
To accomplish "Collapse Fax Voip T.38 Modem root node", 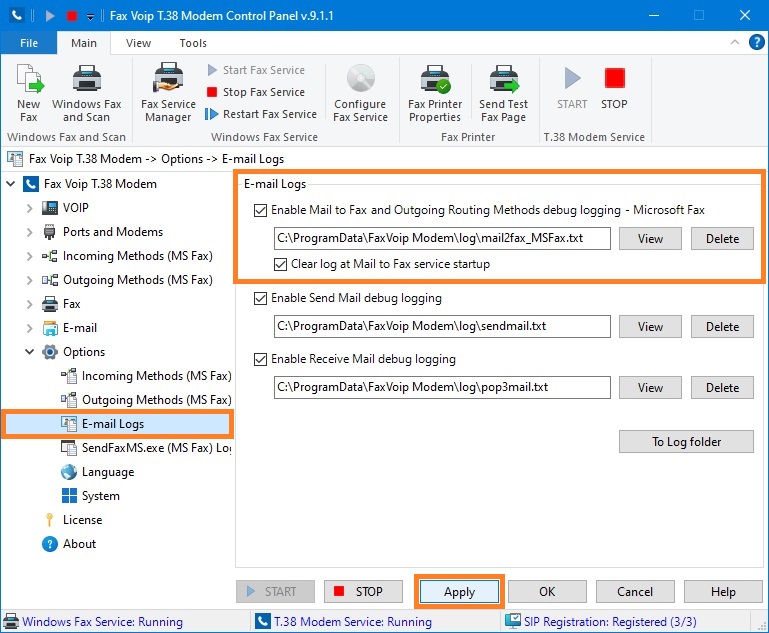I will coord(10,184).
